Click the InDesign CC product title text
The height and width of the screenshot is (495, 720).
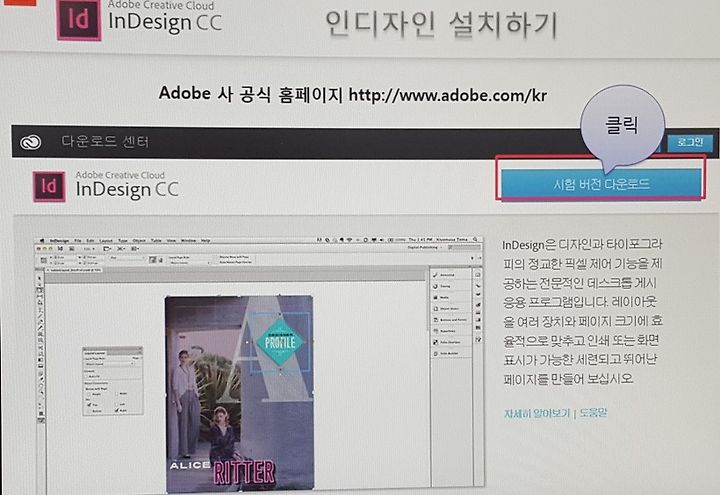click(127, 189)
